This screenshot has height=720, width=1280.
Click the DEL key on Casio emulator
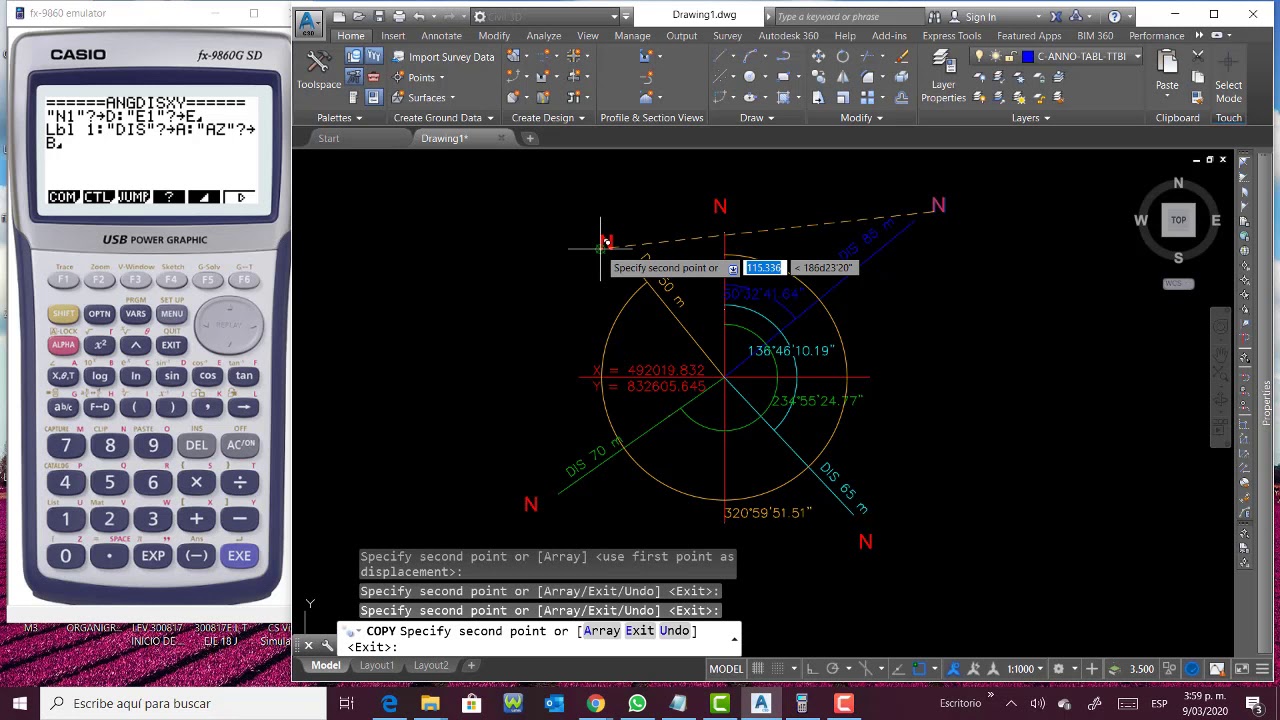(196, 445)
